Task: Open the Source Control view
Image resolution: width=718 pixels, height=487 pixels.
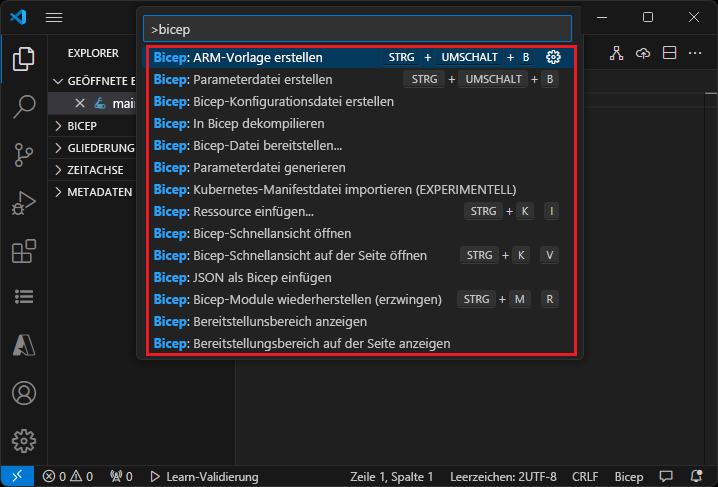Action: tap(24, 155)
